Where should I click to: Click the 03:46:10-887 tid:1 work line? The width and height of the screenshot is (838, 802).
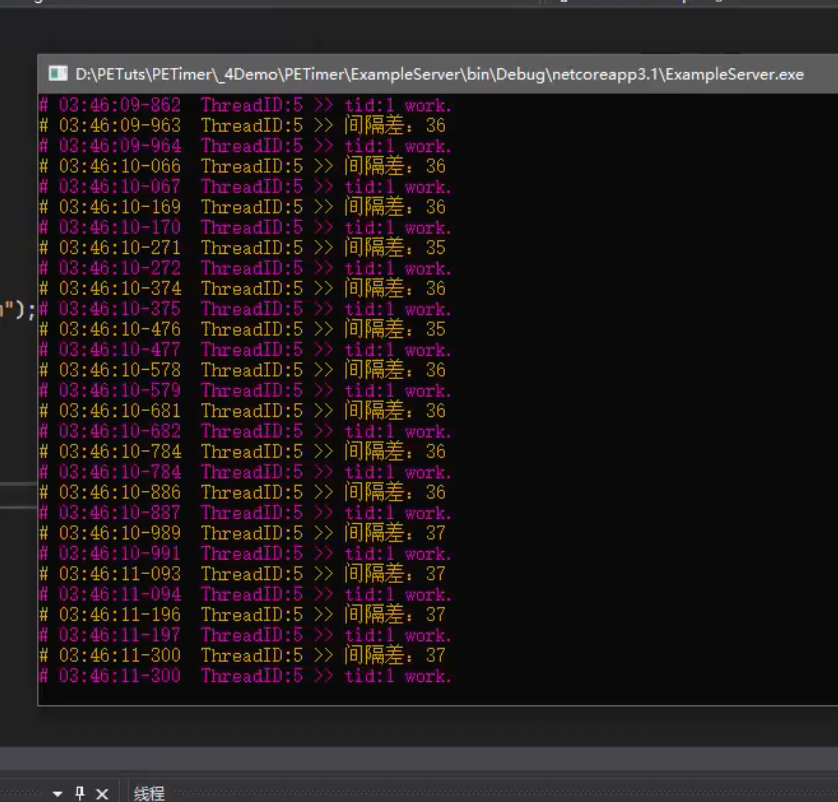(x=244, y=513)
